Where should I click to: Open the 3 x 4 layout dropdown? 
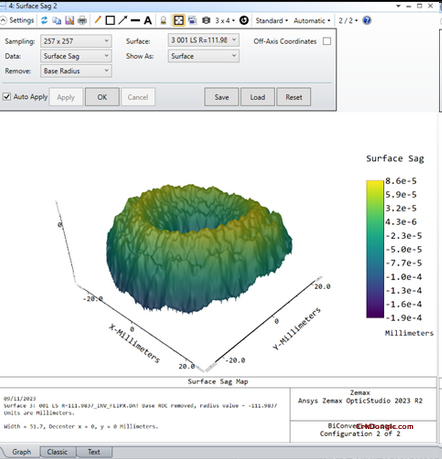[225, 21]
